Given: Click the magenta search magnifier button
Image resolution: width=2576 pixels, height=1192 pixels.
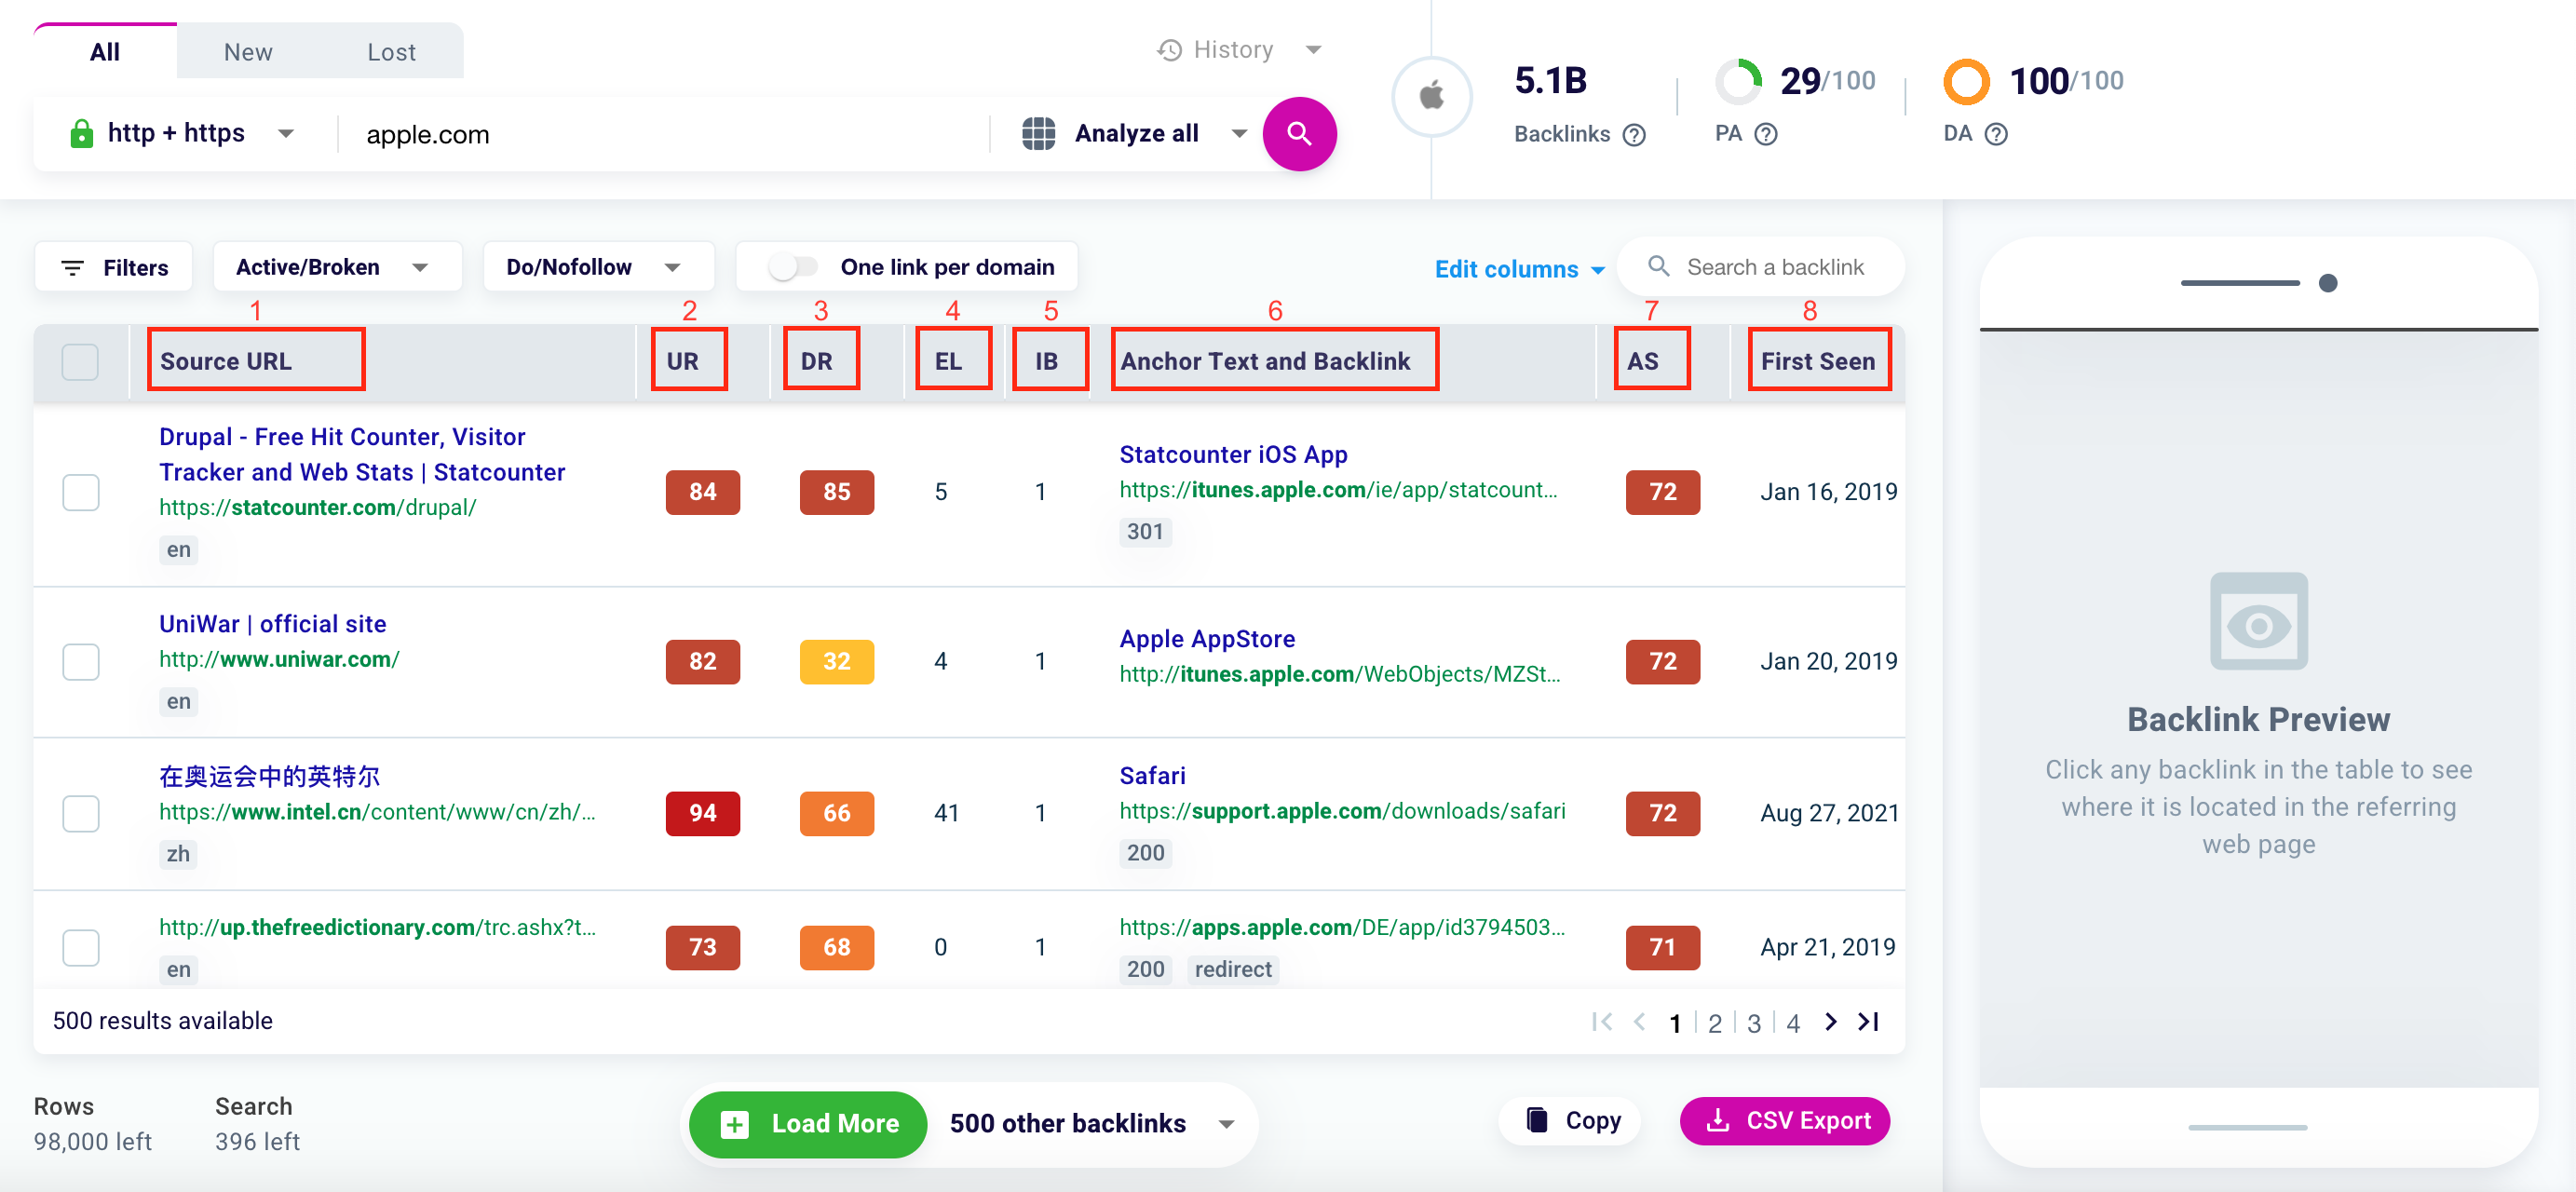Looking at the screenshot, I should (1298, 133).
